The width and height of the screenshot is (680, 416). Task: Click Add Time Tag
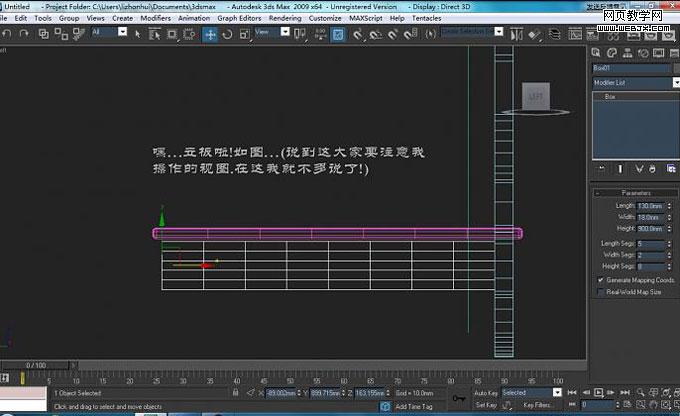pyautogui.click(x=414, y=406)
